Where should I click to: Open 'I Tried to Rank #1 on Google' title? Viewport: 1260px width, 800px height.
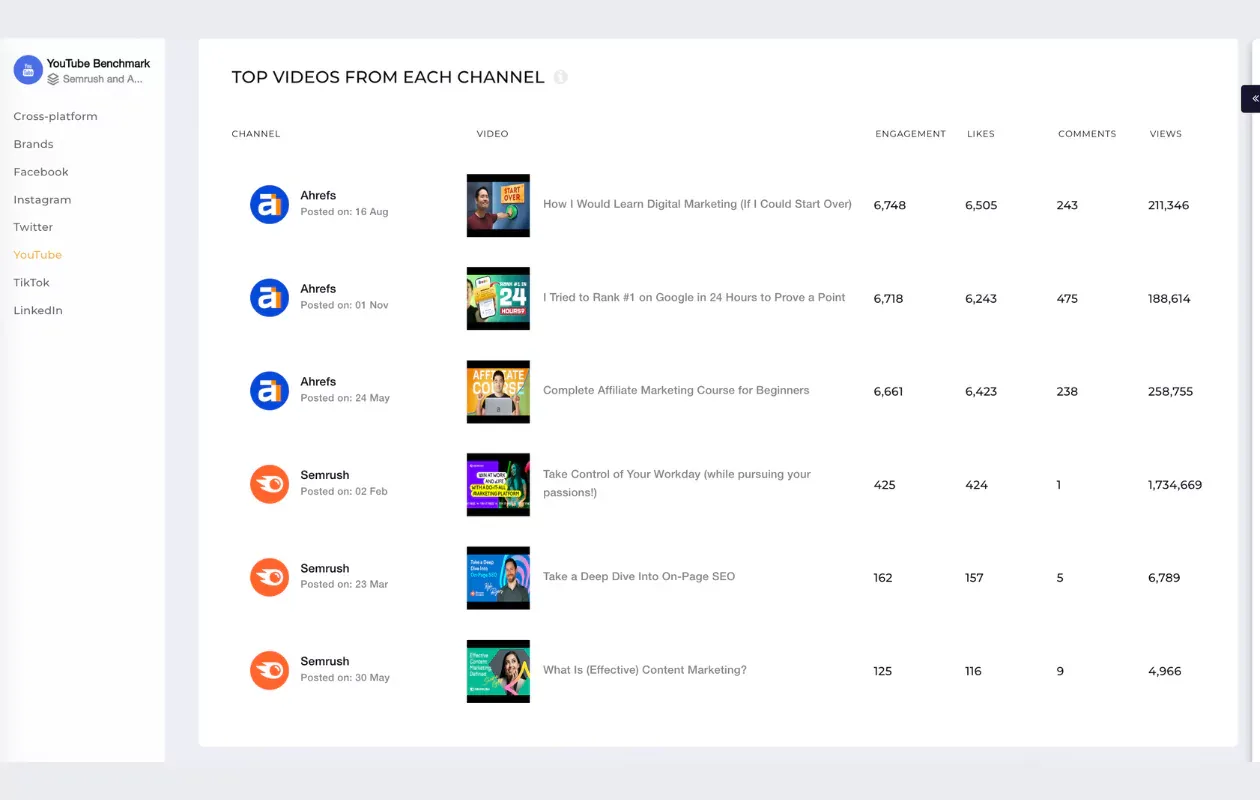tap(694, 297)
